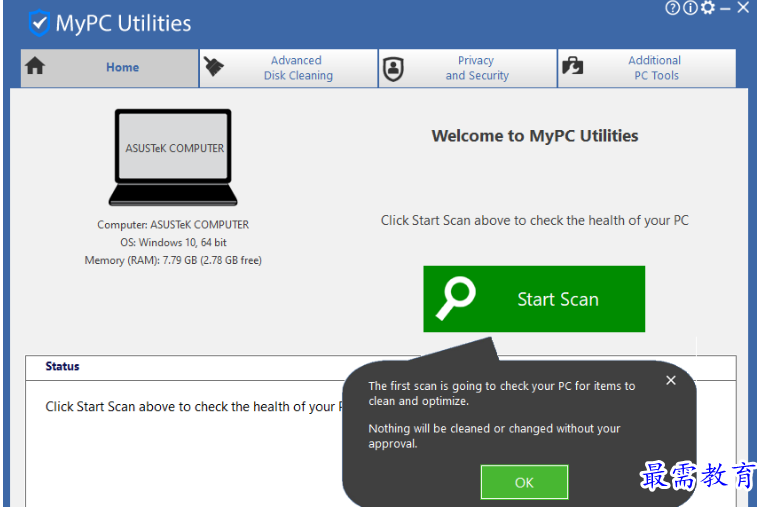Click the Memory (RAM) info line
This screenshot has width=764, height=507.
[173, 260]
